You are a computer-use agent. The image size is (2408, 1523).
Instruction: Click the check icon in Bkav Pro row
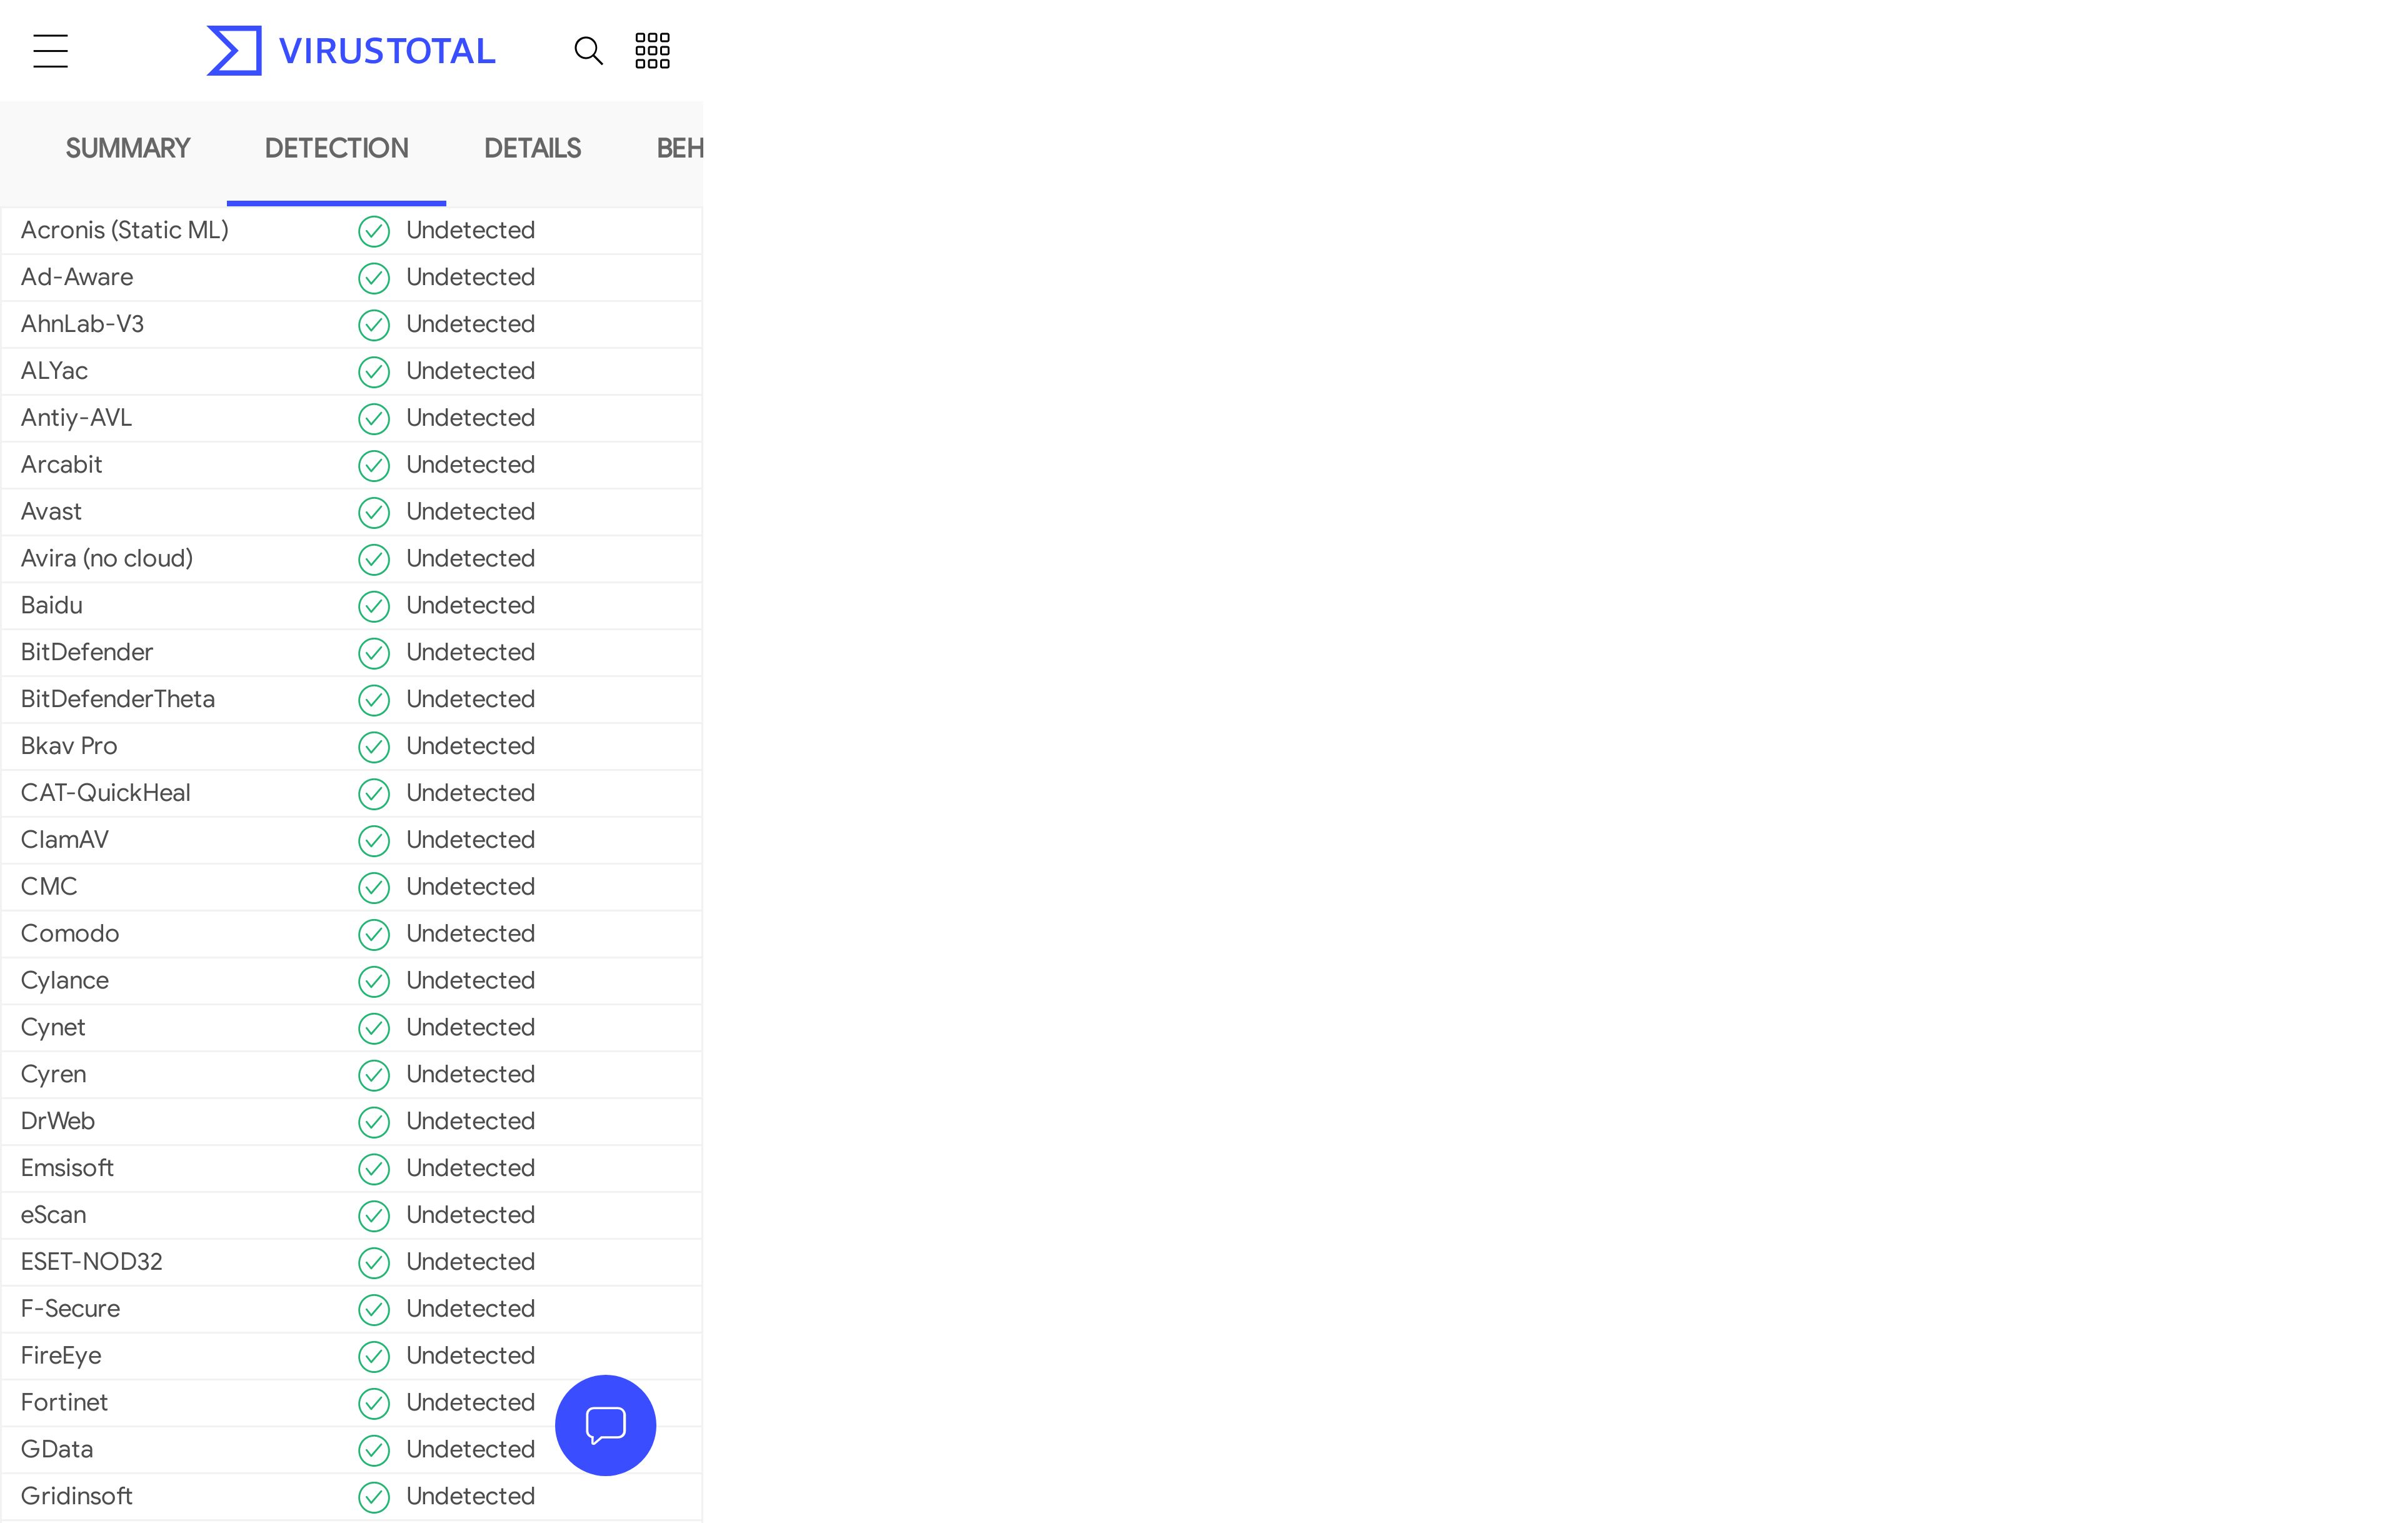tap(374, 747)
